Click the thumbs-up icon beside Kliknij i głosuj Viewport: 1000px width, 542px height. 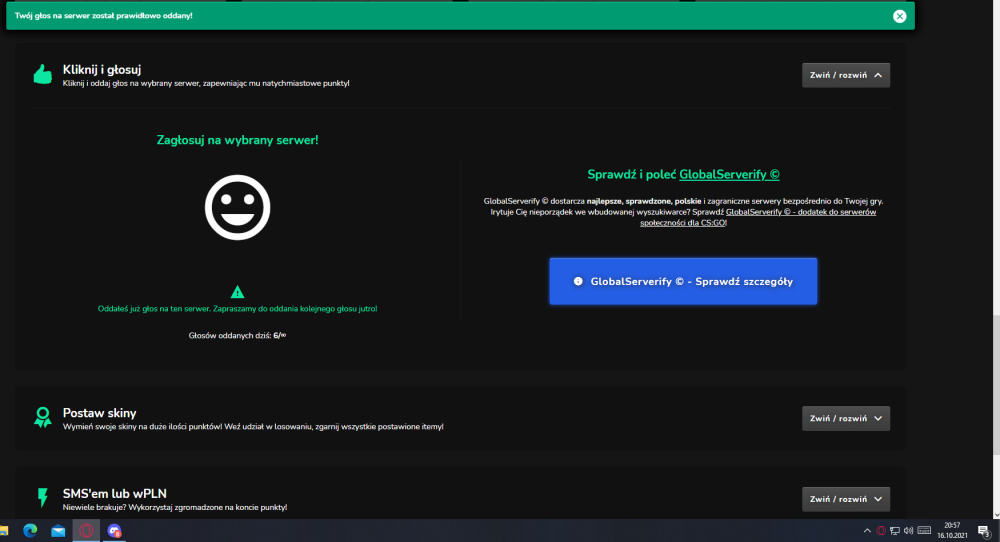43,74
